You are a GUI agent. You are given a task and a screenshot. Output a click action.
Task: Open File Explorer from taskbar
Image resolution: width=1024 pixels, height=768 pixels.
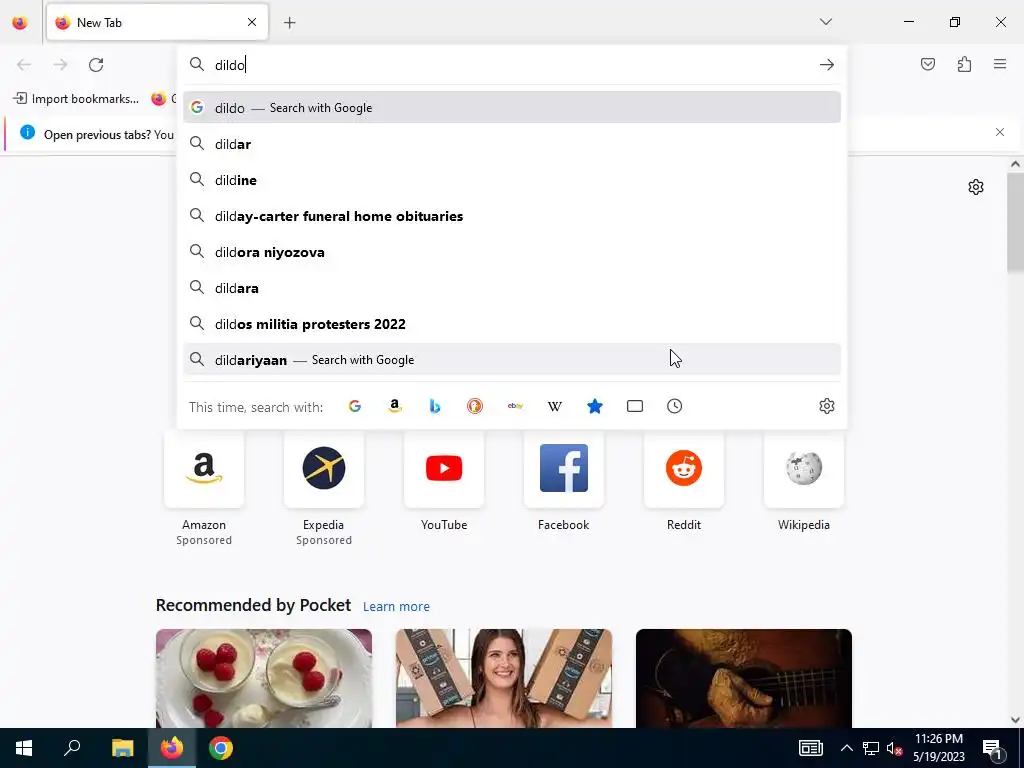click(122, 748)
